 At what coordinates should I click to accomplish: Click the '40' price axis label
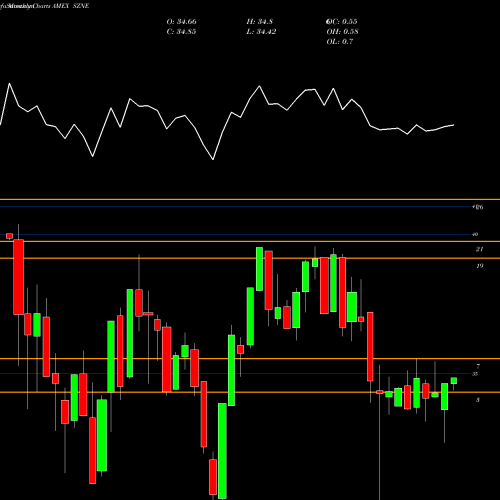[x=475, y=234]
